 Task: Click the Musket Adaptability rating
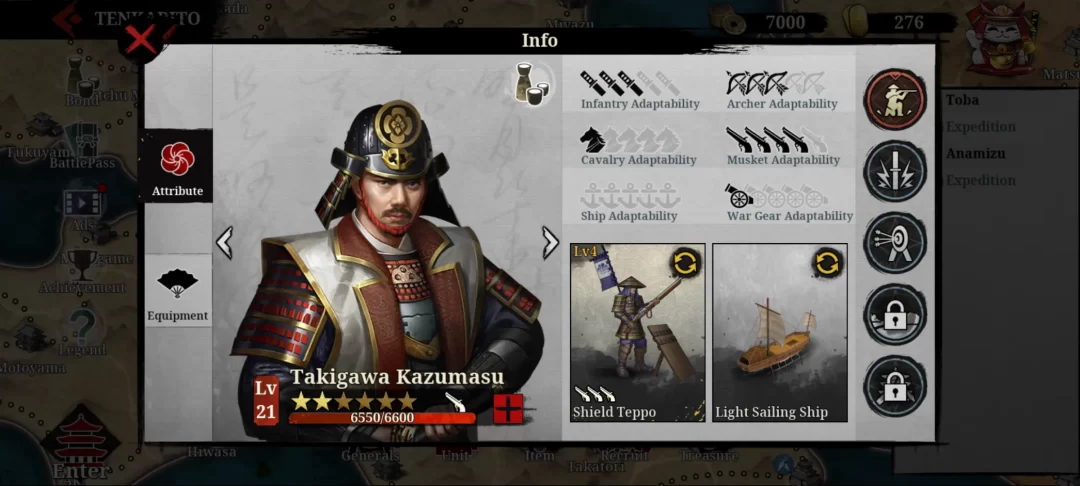point(776,140)
